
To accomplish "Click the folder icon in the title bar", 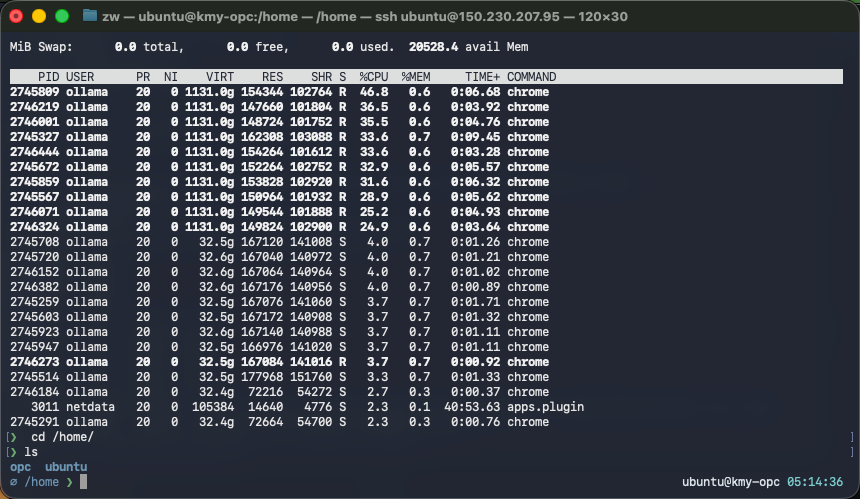I will (89, 15).
